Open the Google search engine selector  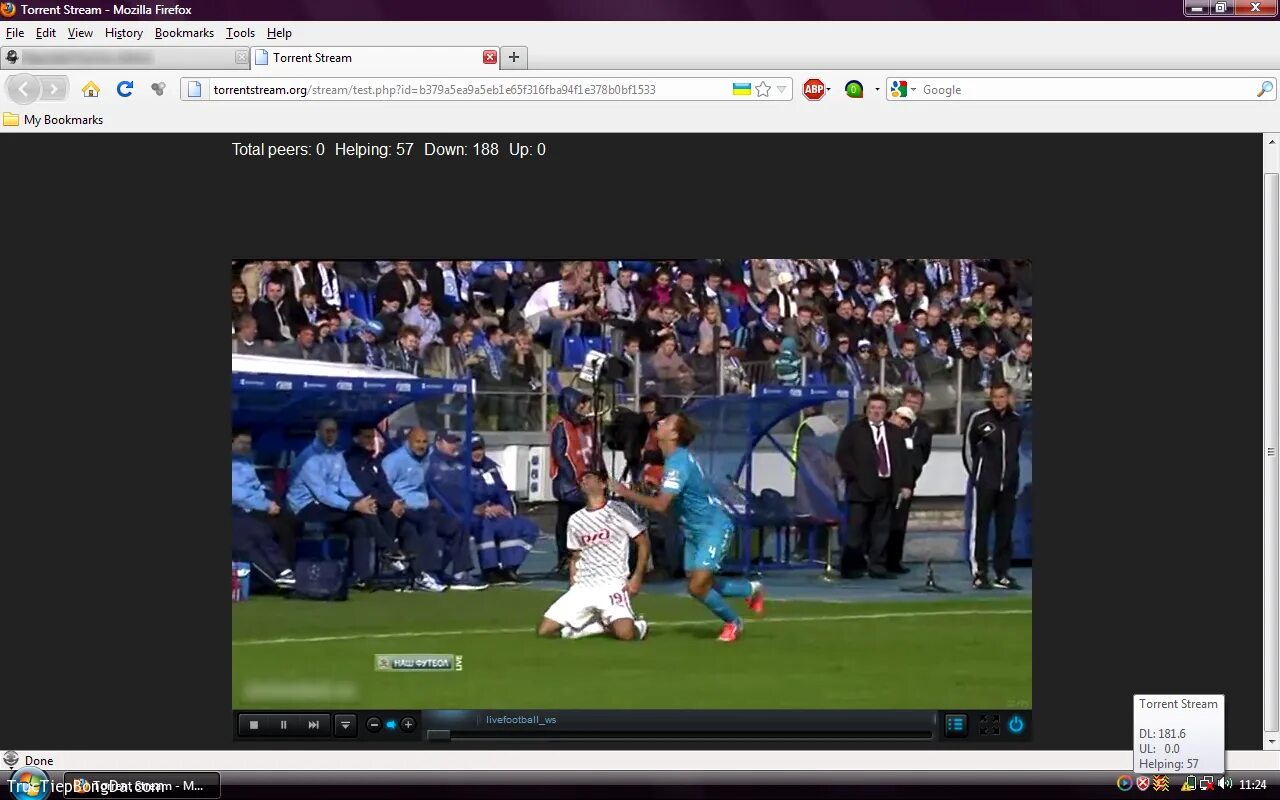903,89
